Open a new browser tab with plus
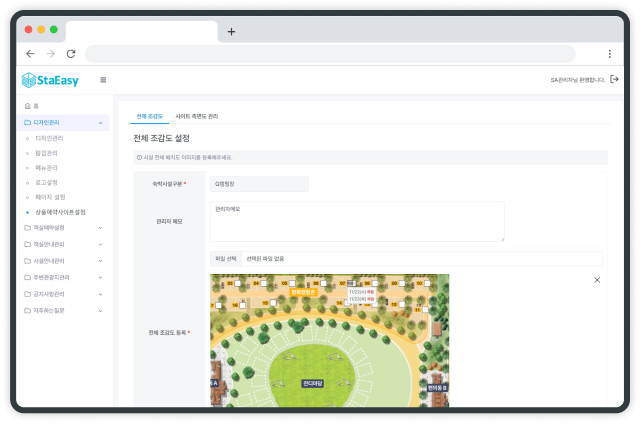Screen dimensions: 640x424 click(231, 31)
